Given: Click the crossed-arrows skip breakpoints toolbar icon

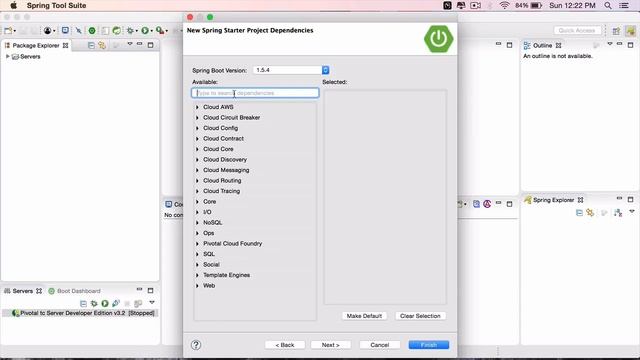Looking at the screenshot, I should coord(78,31).
